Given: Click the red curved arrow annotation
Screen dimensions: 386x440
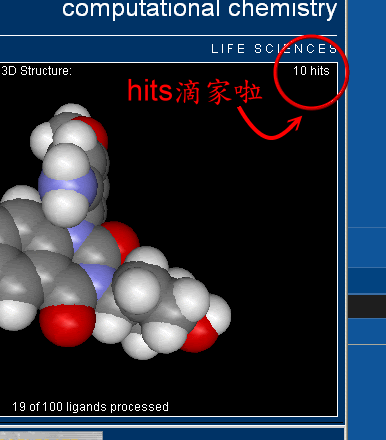Looking at the screenshot, I should point(270,123).
